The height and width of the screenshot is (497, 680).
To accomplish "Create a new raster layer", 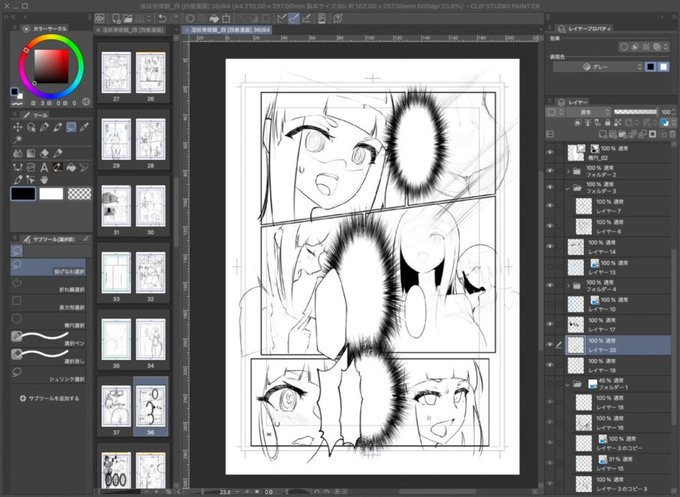I will (603, 134).
